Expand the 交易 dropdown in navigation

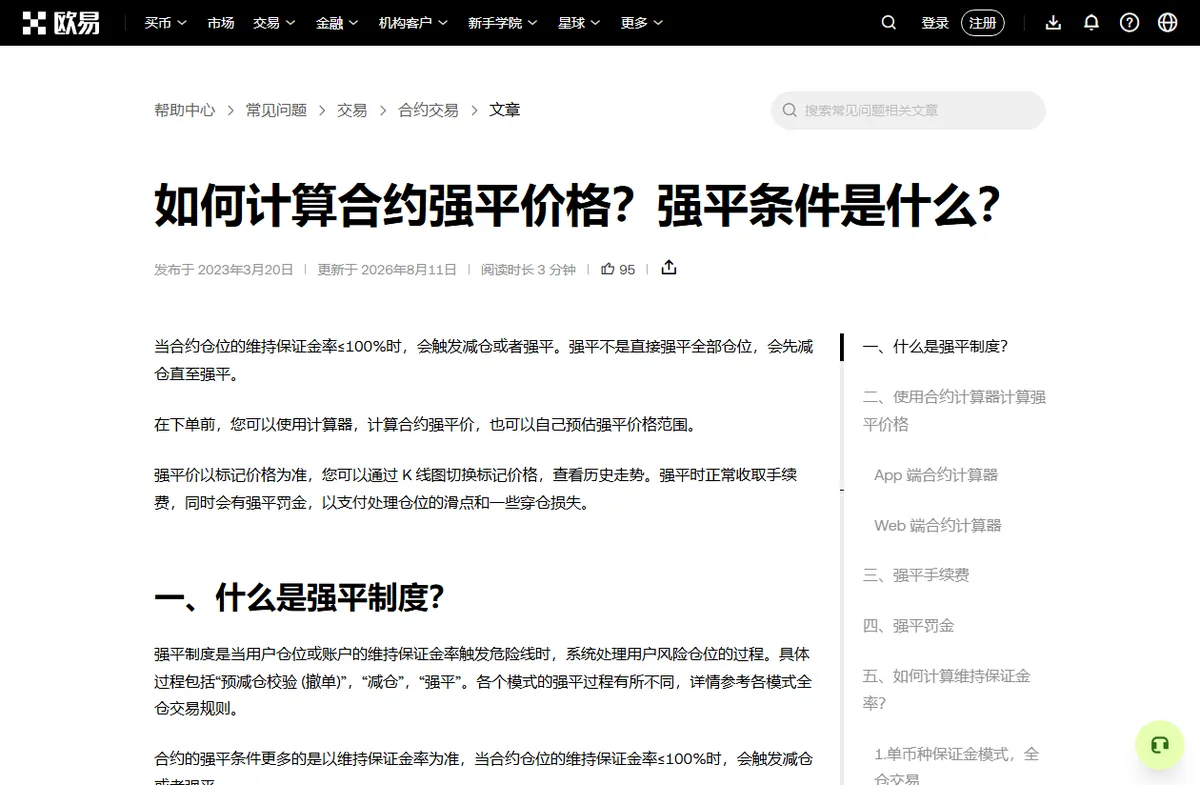[274, 23]
